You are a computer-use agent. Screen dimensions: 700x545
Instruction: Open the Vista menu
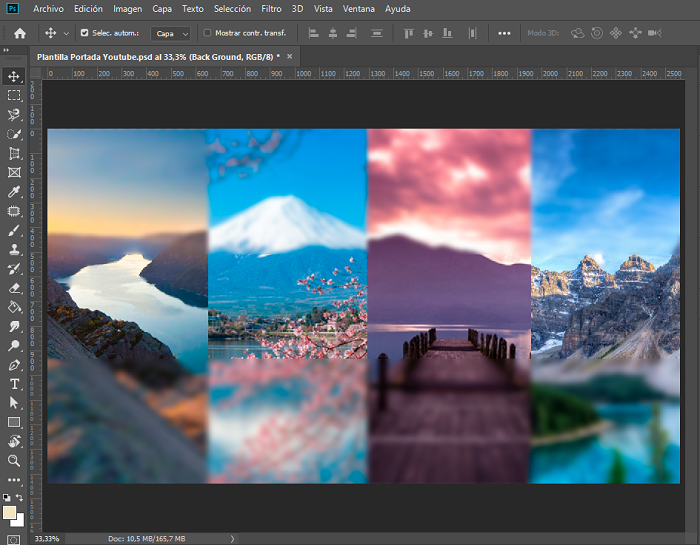[323, 9]
